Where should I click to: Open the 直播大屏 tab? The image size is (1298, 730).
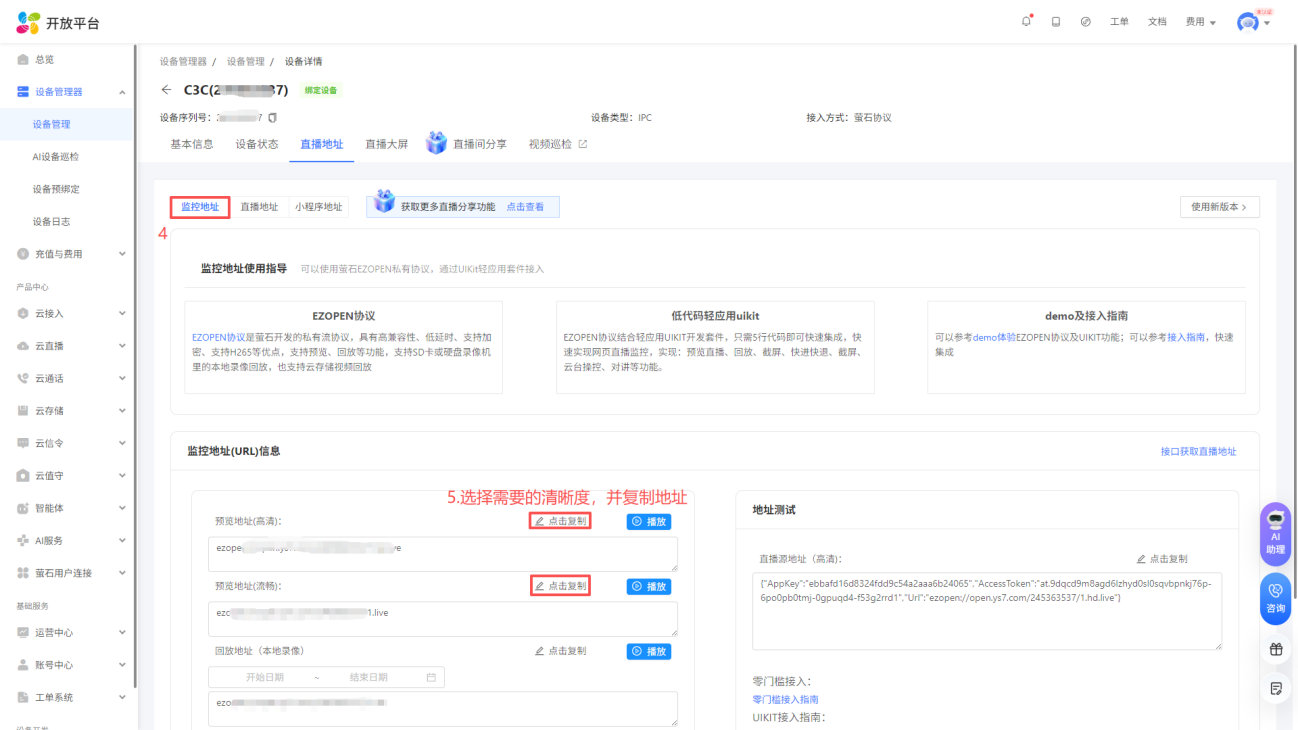[x=386, y=144]
